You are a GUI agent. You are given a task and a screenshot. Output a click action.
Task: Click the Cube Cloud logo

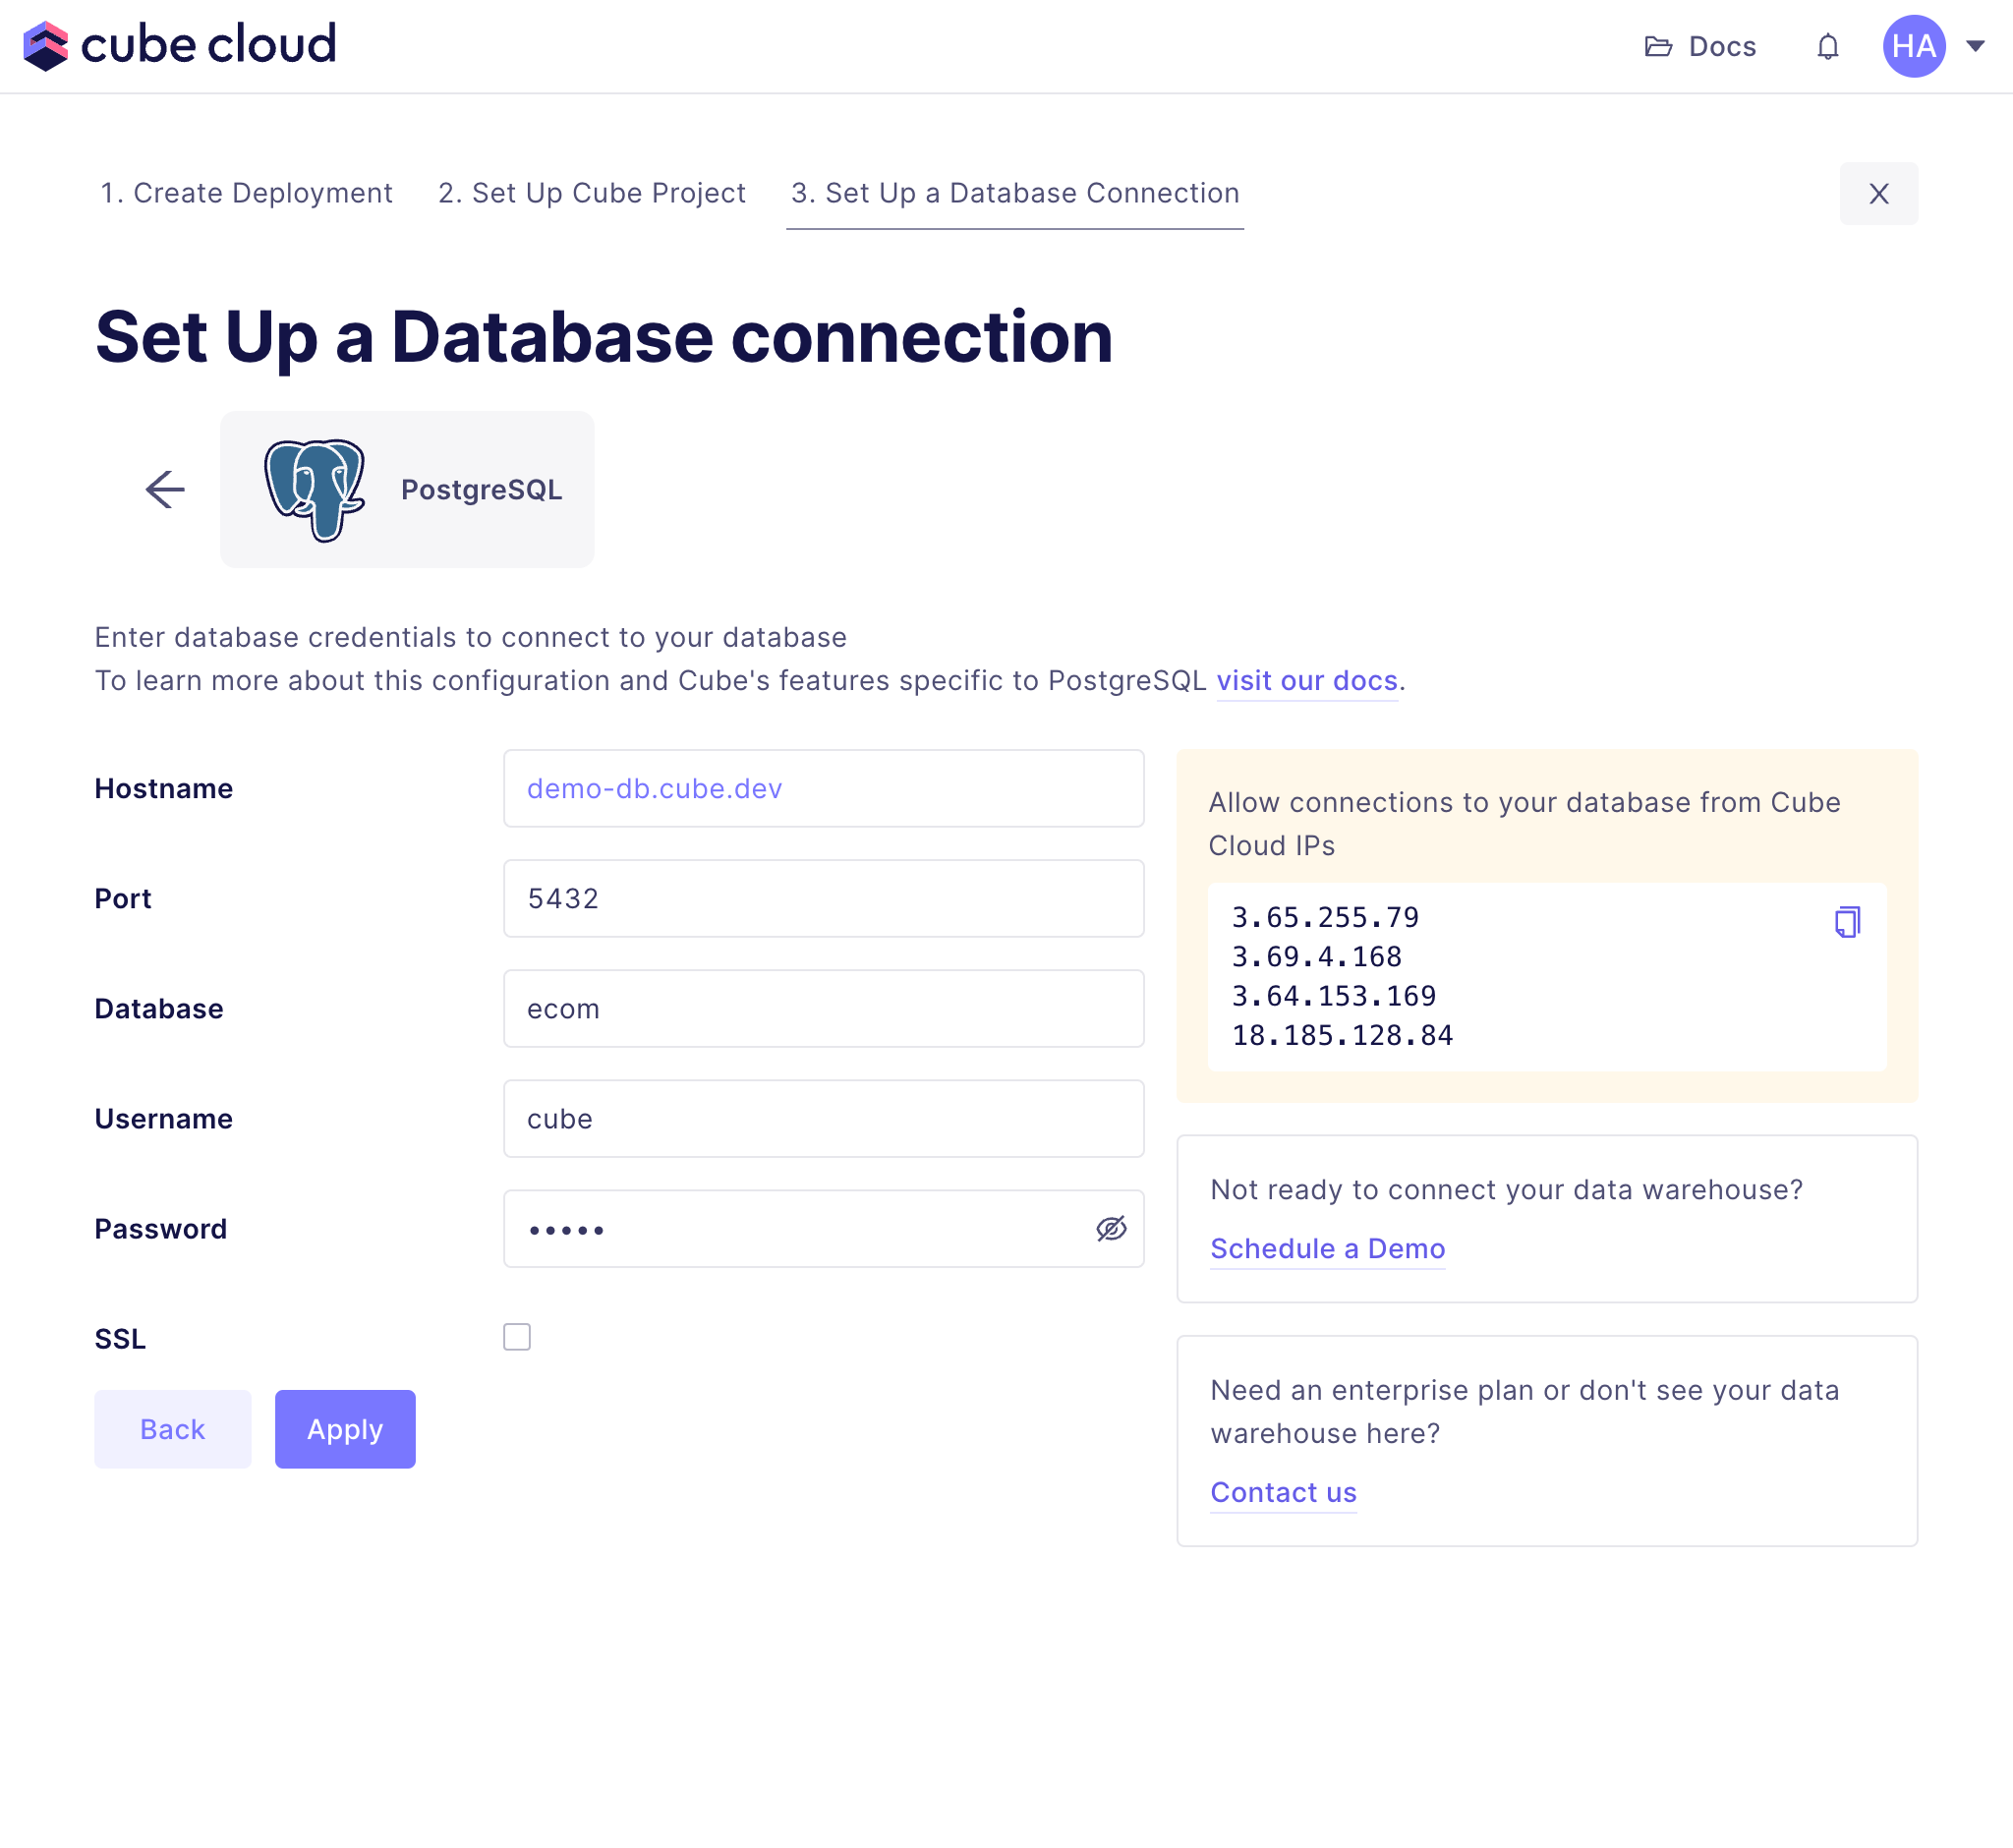180,45
